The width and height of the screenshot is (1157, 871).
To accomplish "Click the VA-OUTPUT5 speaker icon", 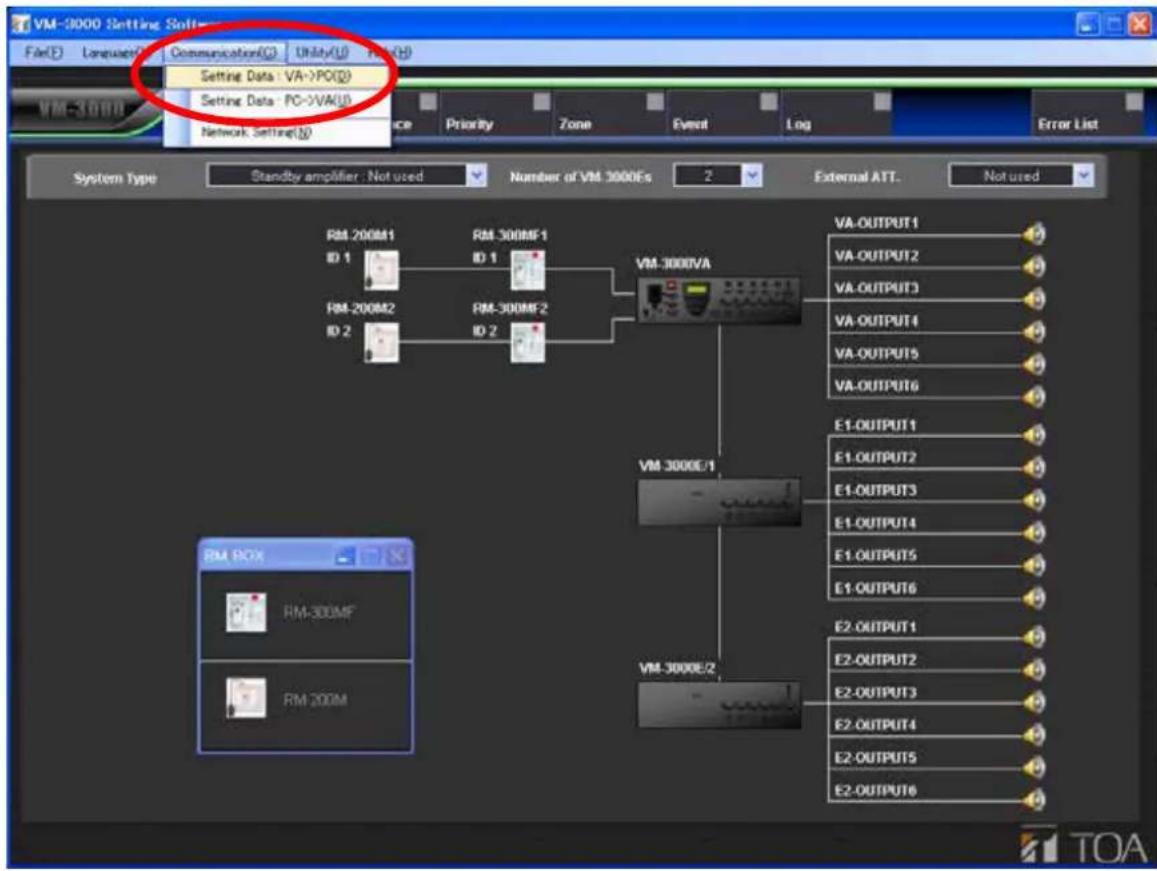I will 1035,365.
